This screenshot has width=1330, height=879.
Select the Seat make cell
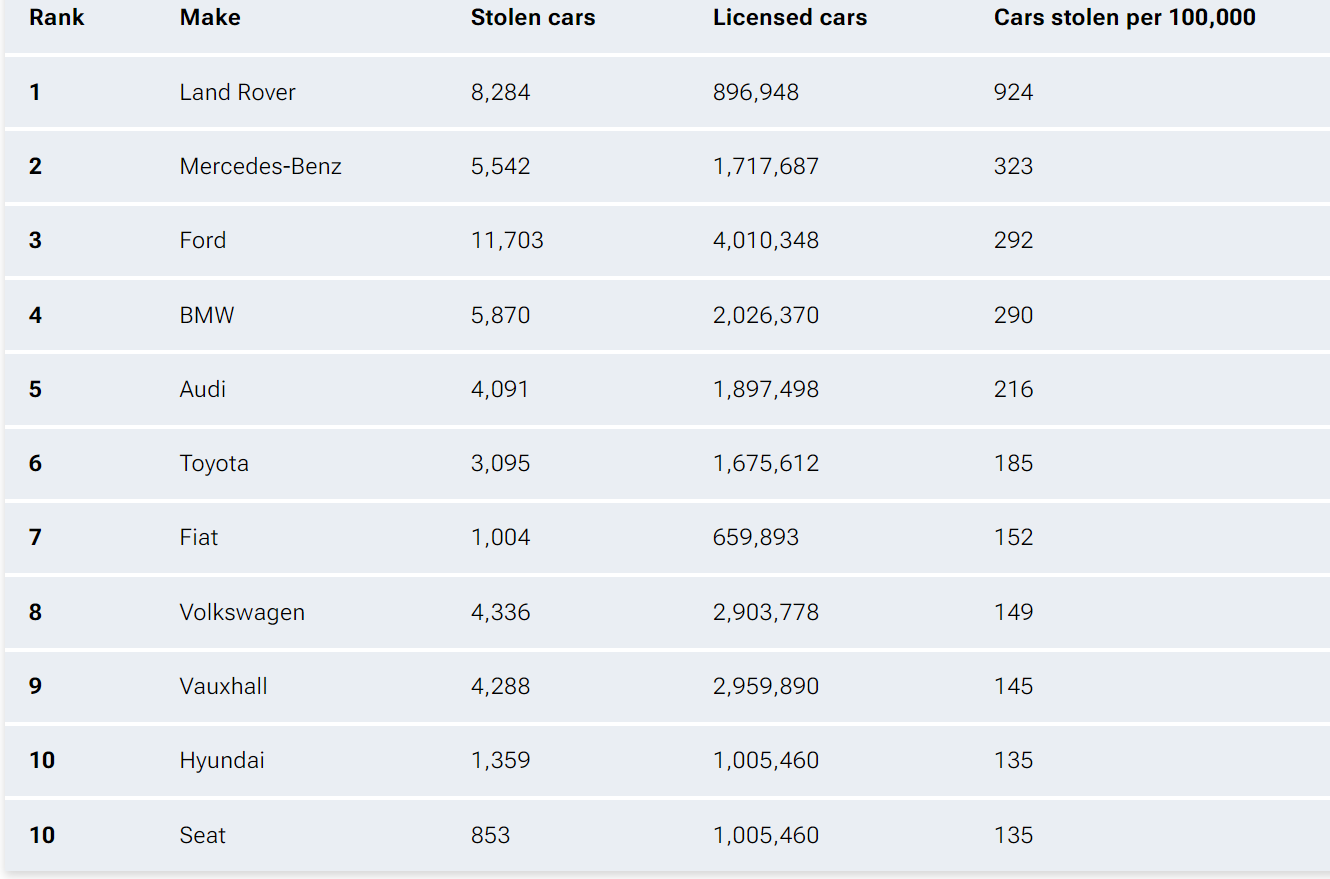(x=203, y=835)
